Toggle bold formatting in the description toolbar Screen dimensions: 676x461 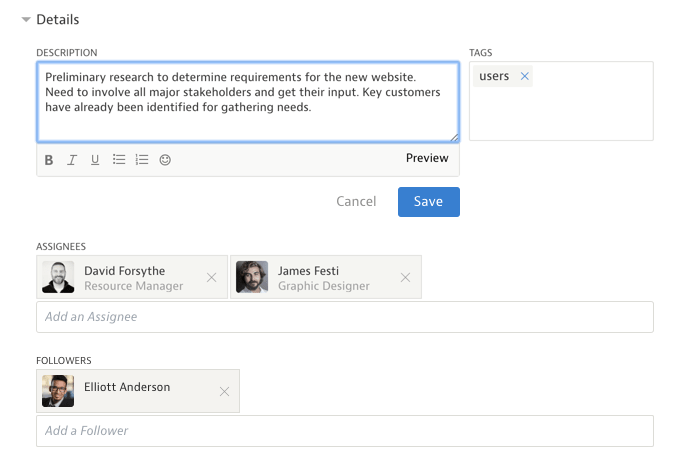[x=49, y=160]
